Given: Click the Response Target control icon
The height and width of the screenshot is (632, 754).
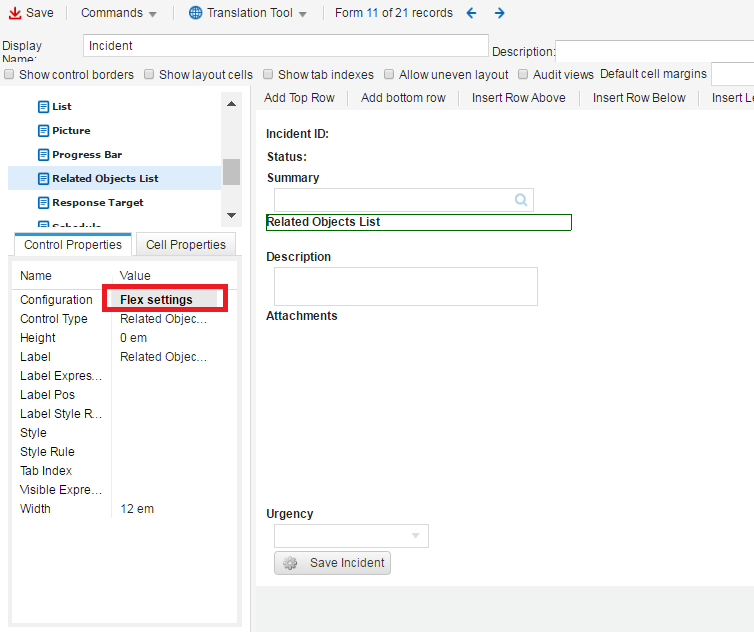Looking at the screenshot, I should point(43,203).
